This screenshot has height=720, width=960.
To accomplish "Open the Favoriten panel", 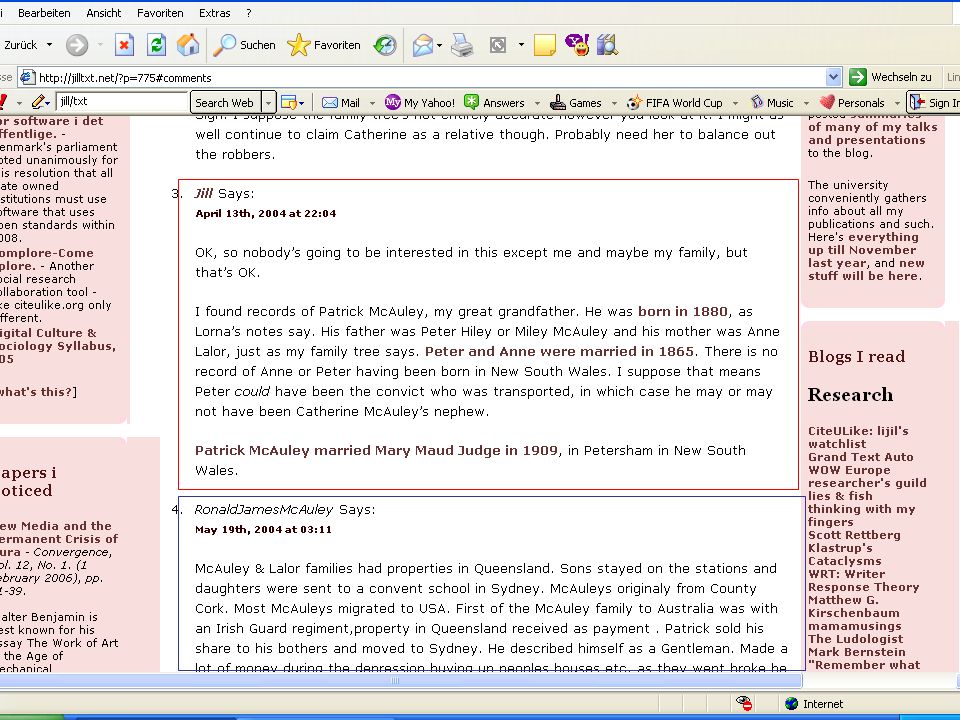I will [324, 45].
